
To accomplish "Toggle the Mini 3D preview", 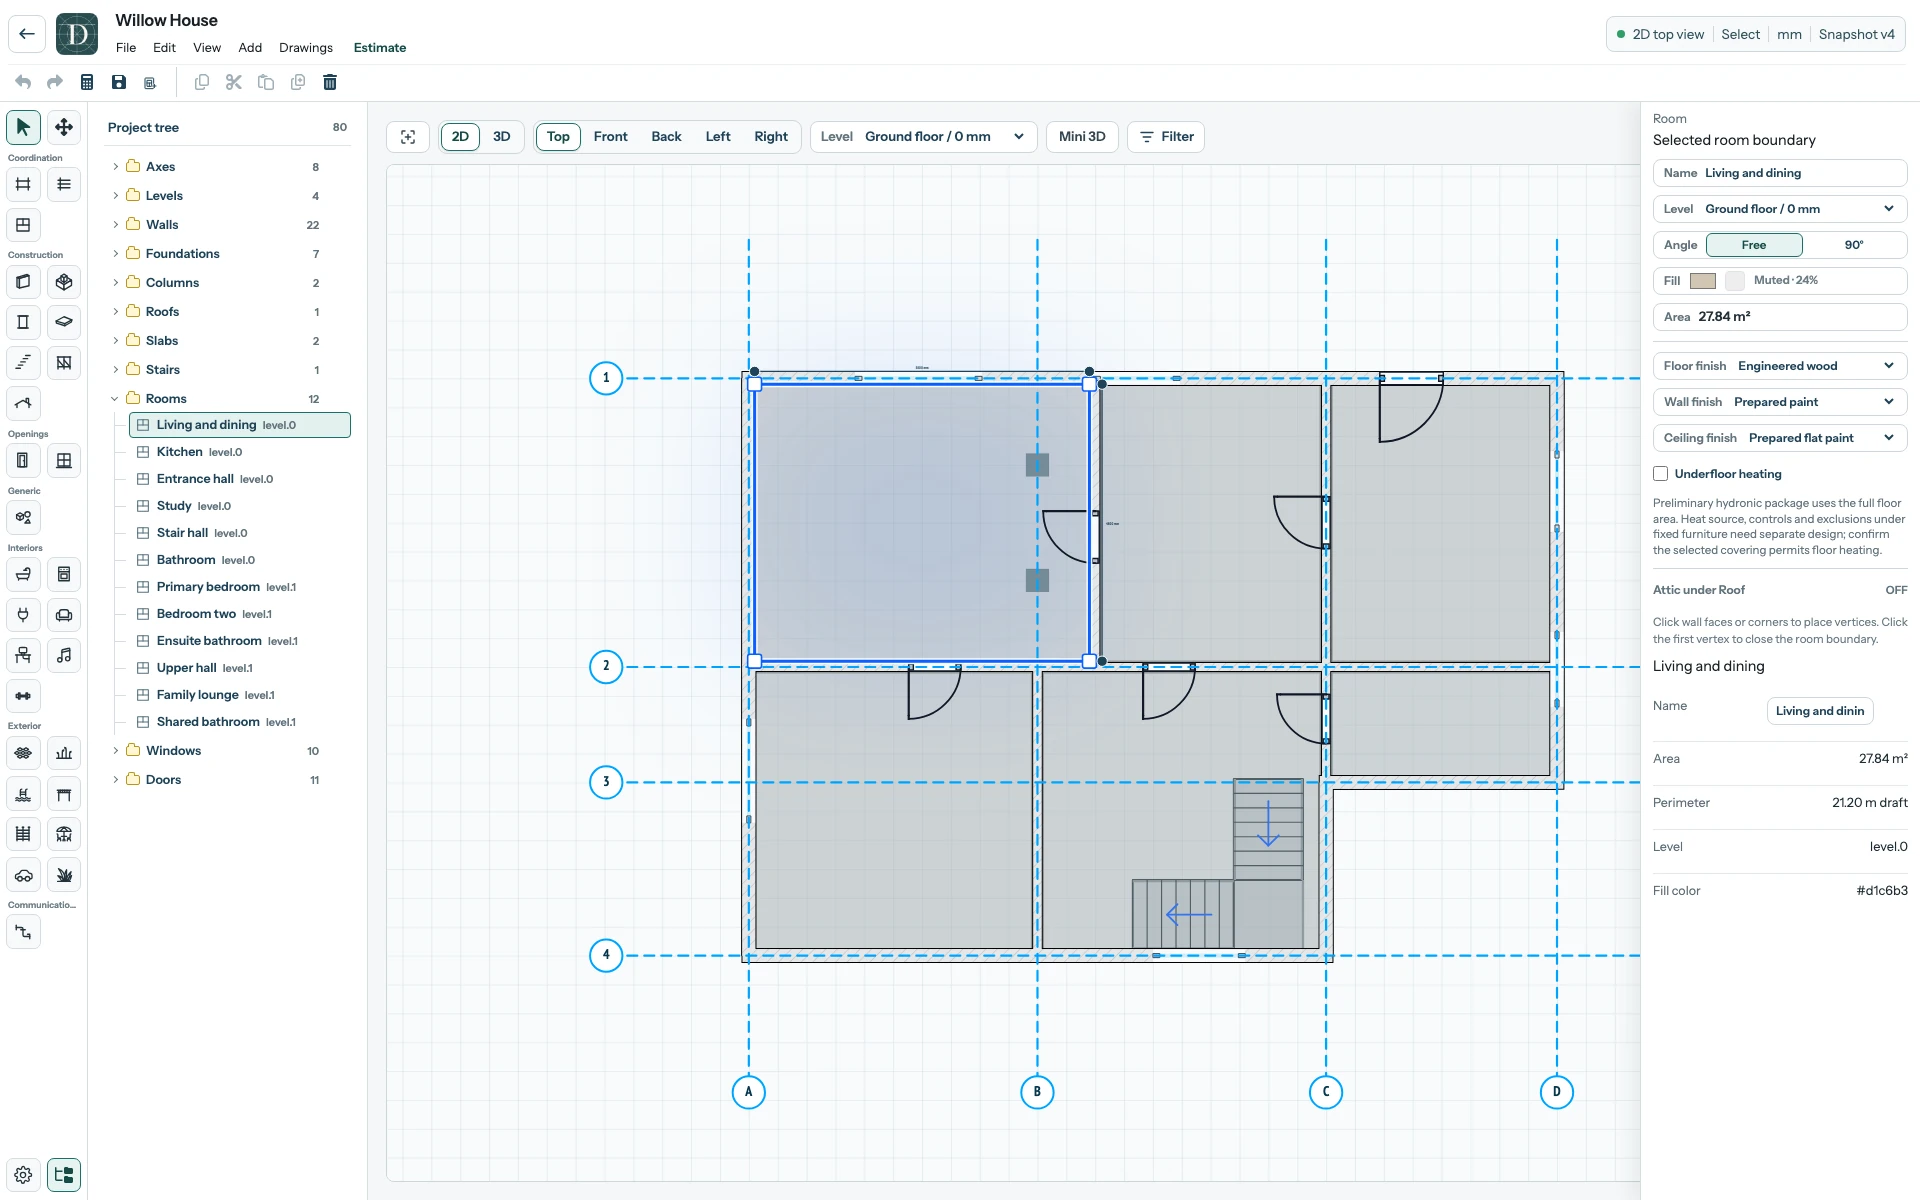I will [1082, 137].
